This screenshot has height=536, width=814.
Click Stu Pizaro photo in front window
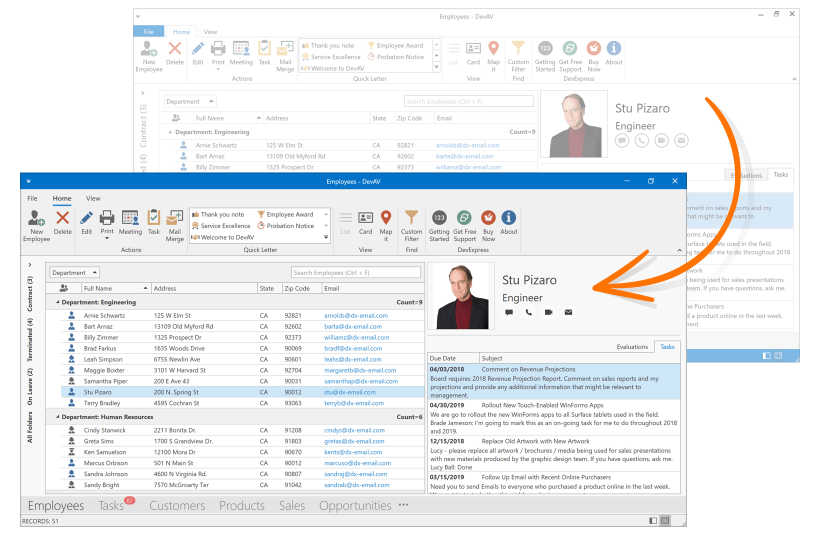[x=462, y=296]
